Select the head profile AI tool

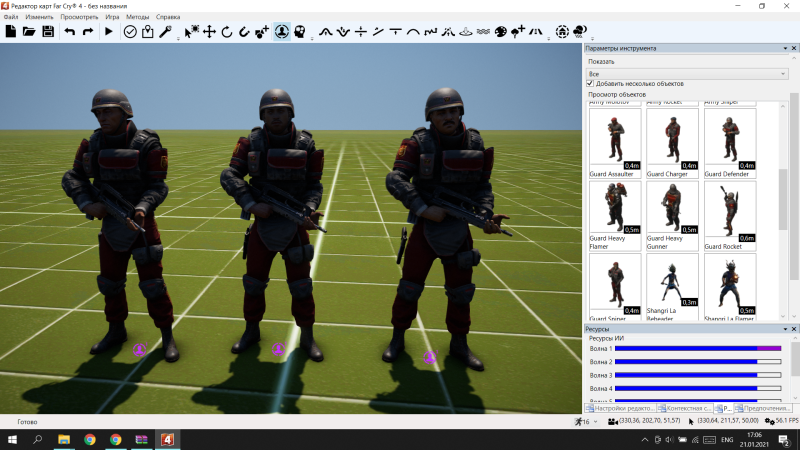300,32
